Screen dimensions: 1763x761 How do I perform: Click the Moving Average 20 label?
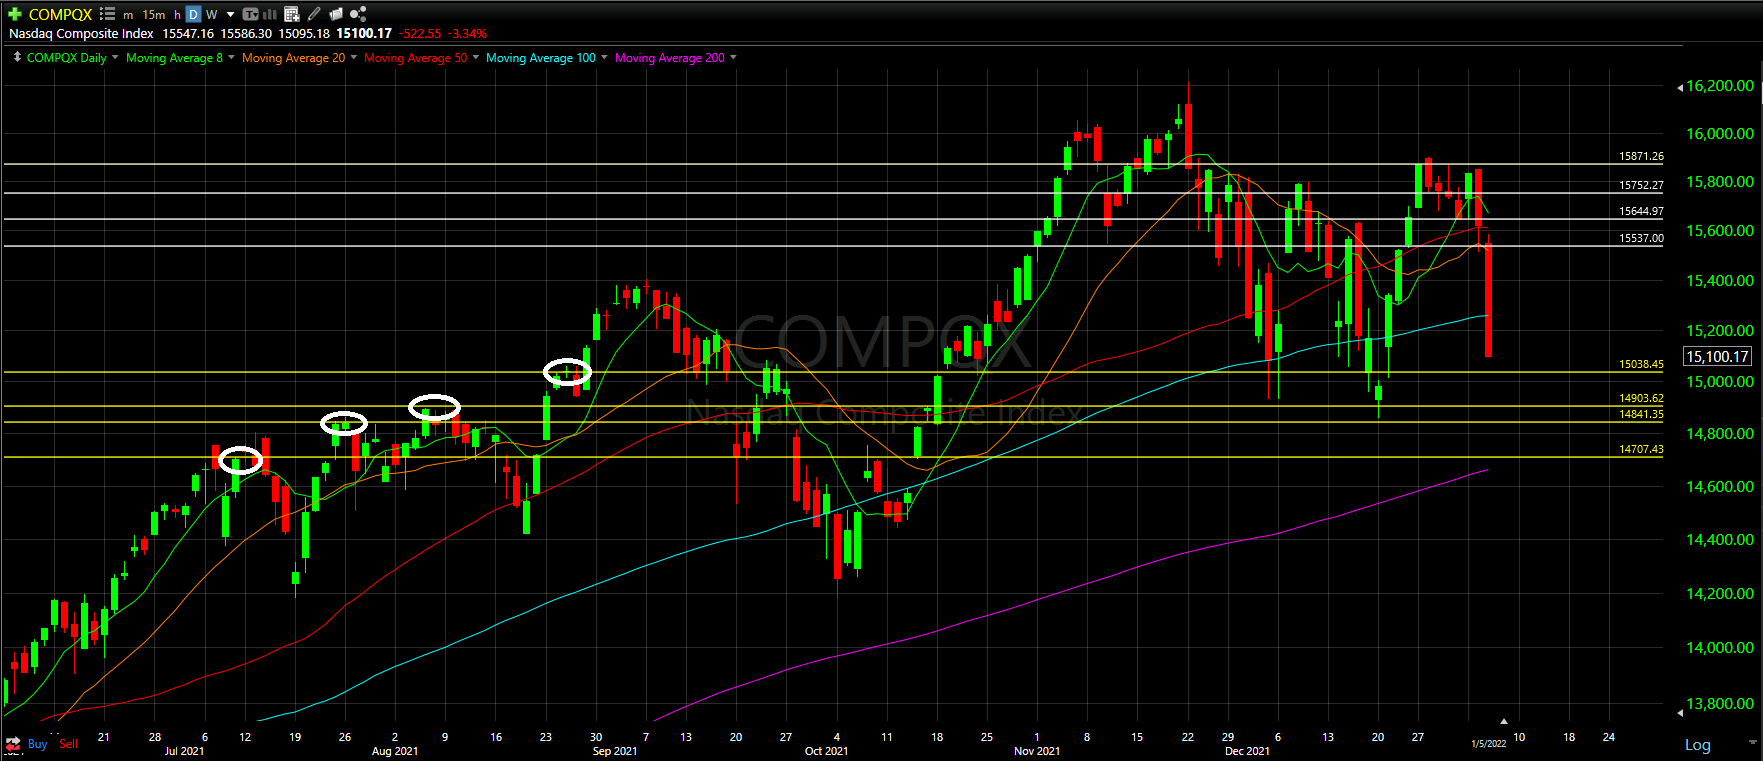pyautogui.click(x=293, y=58)
